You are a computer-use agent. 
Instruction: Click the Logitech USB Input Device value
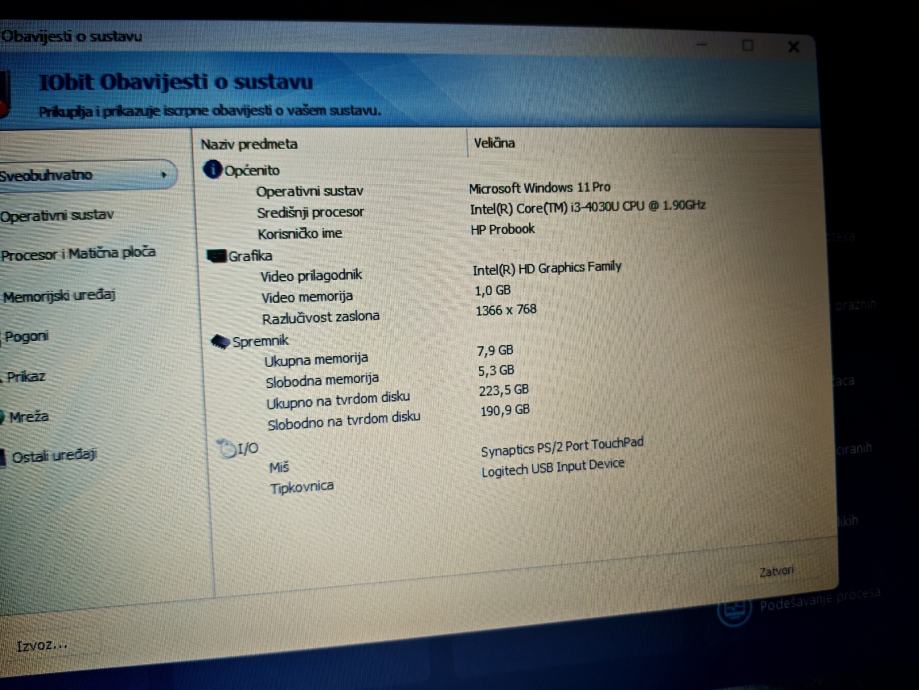tap(553, 468)
